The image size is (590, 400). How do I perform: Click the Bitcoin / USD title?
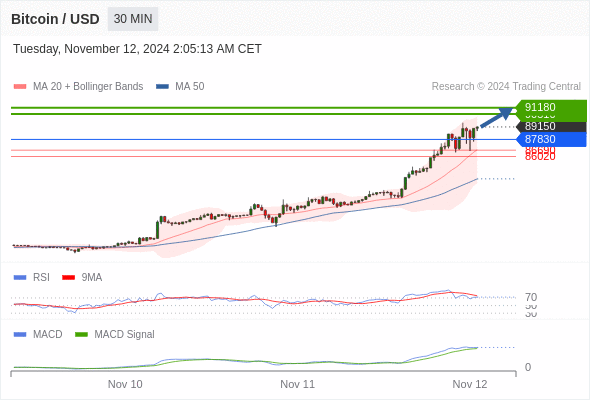click(55, 19)
